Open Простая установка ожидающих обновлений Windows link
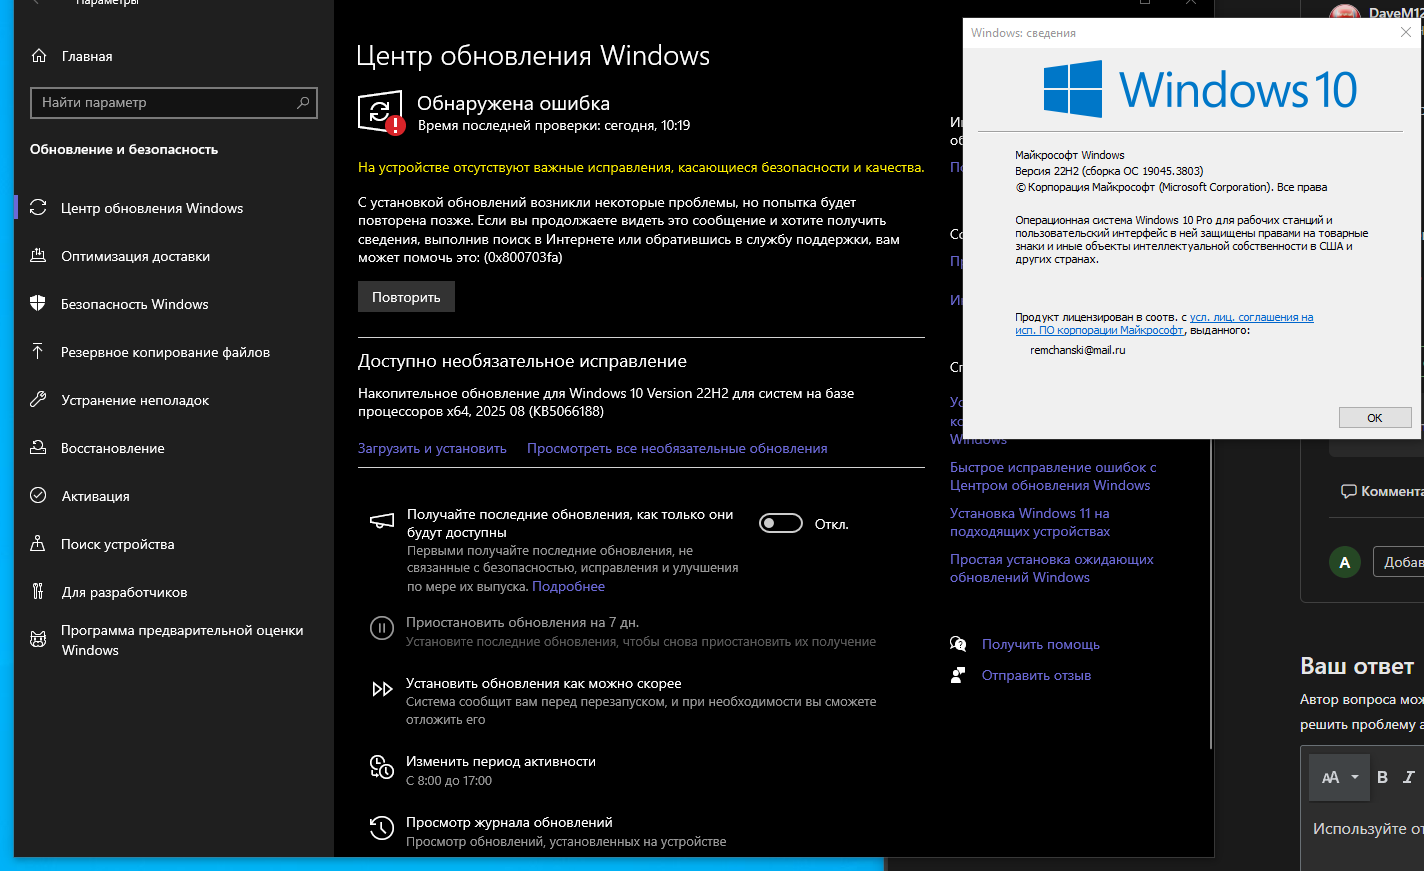Screen dimensions: 1424x871 coord(1052,568)
